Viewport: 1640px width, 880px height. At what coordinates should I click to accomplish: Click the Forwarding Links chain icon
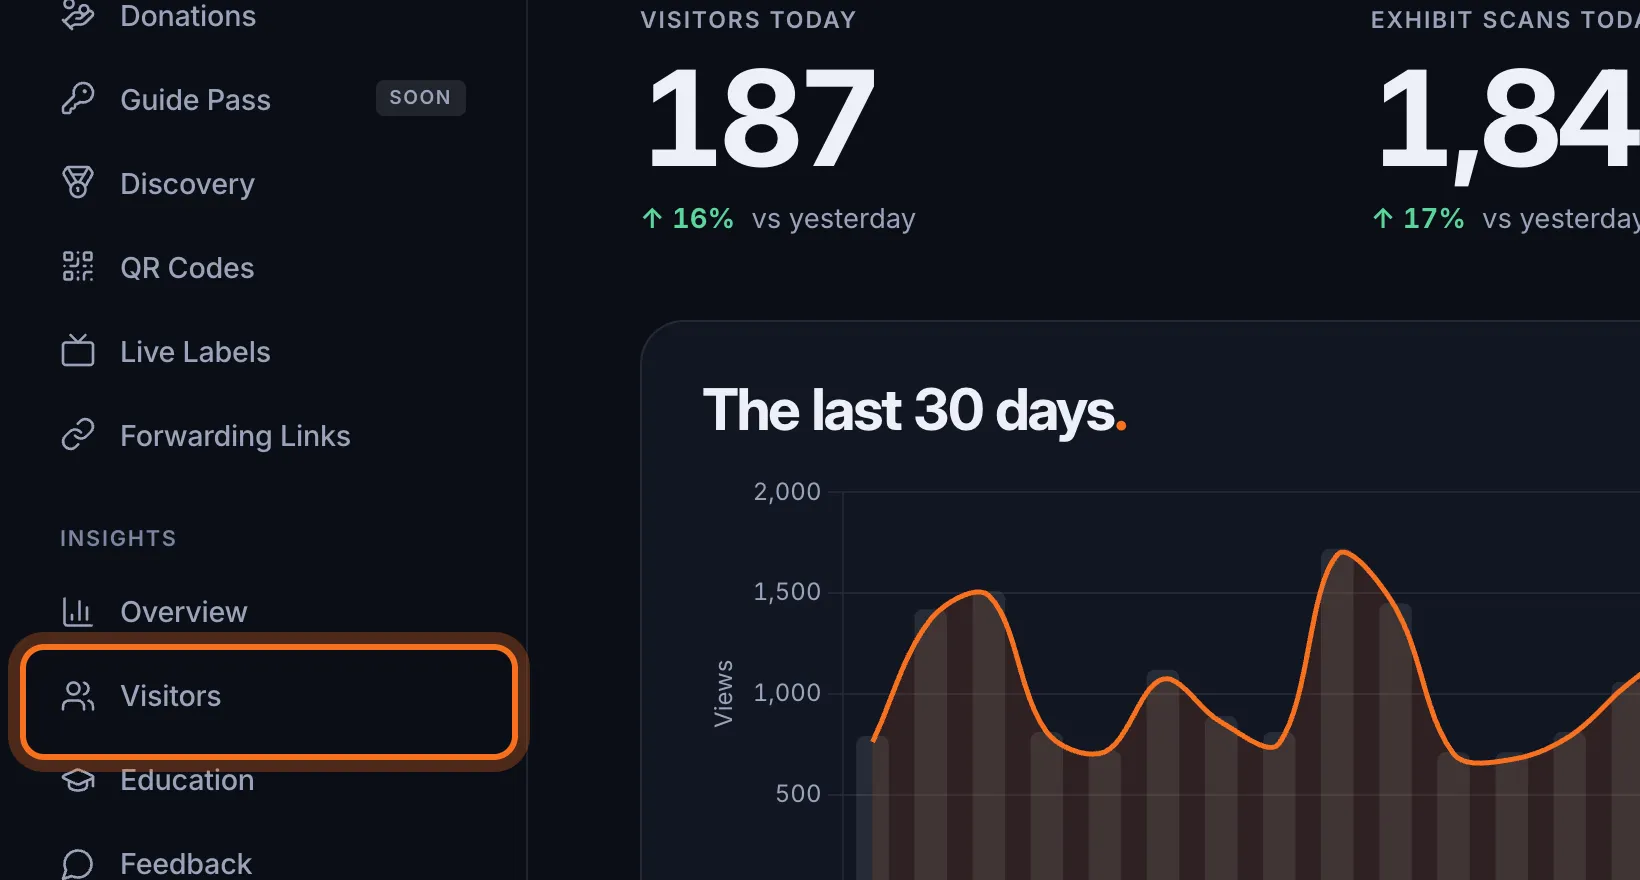tap(78, 435)
